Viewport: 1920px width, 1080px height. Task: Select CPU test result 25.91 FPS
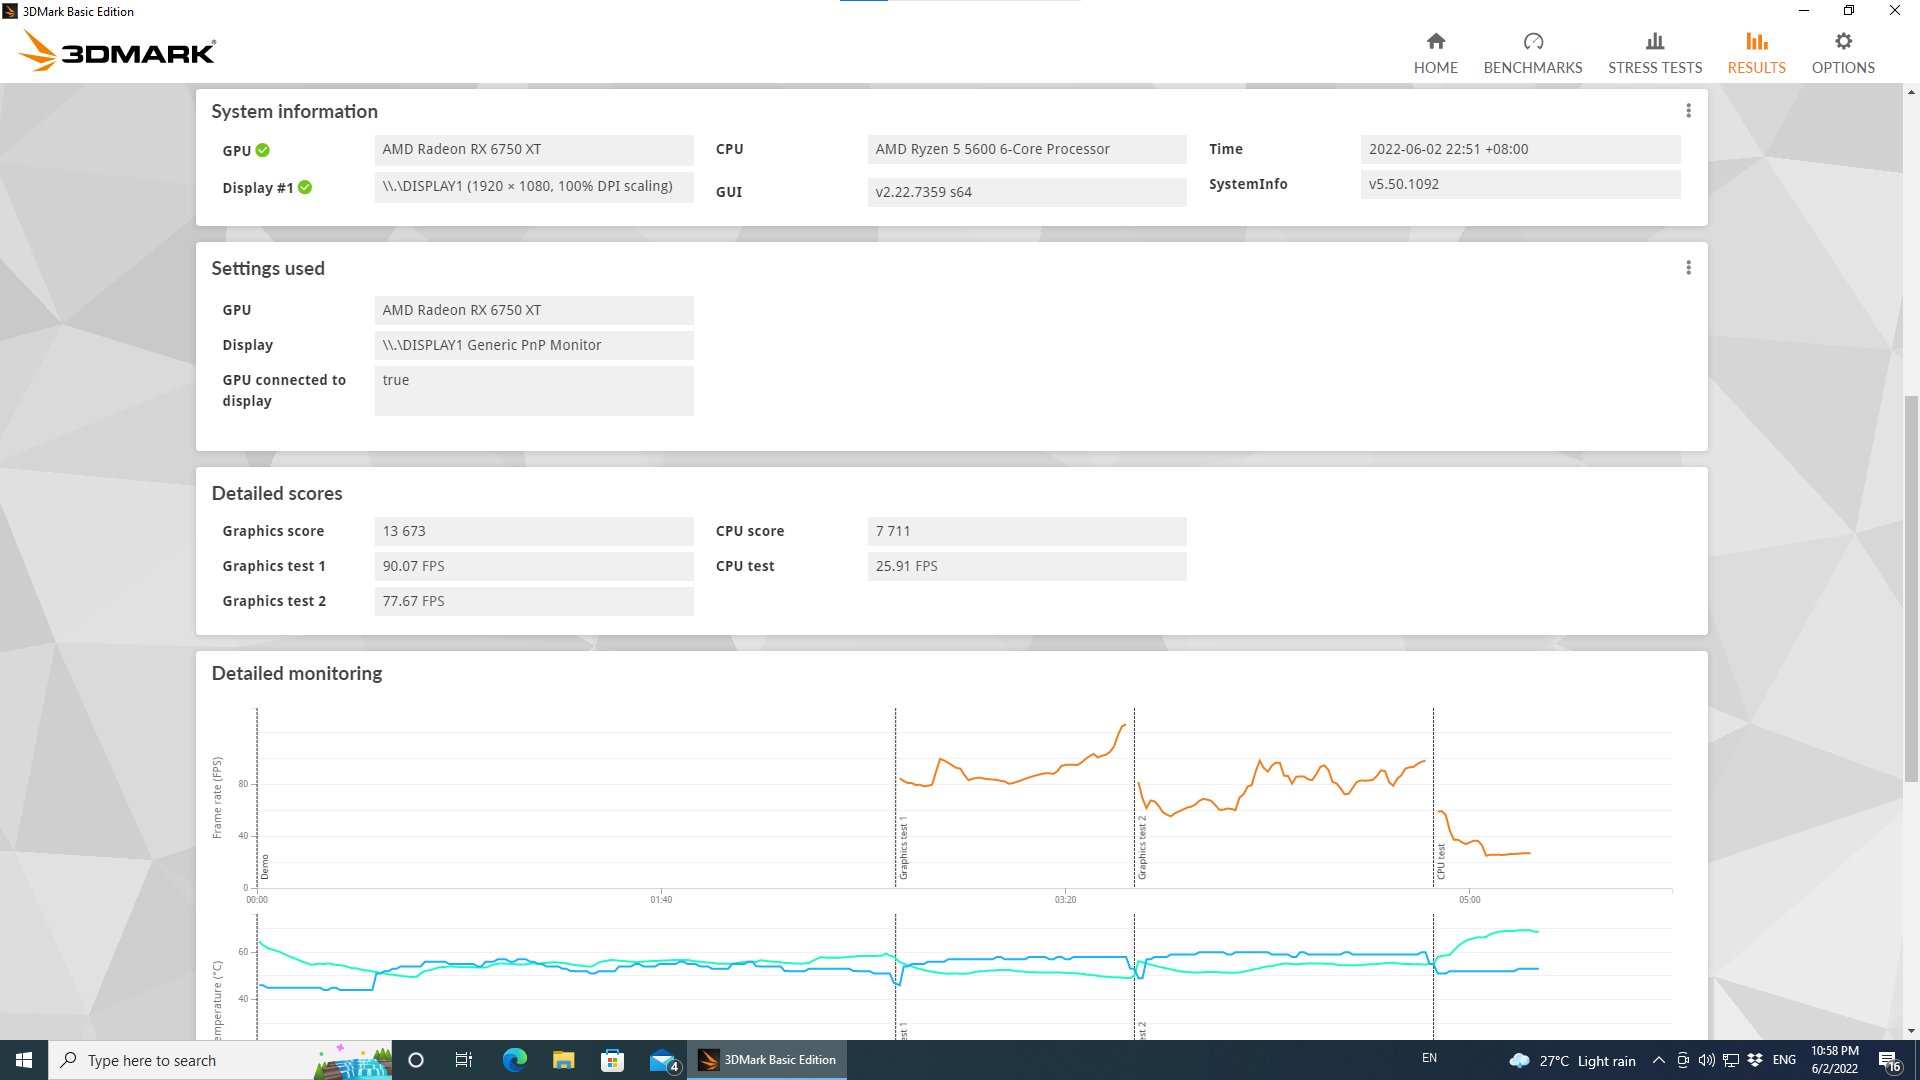[1027, 566]
